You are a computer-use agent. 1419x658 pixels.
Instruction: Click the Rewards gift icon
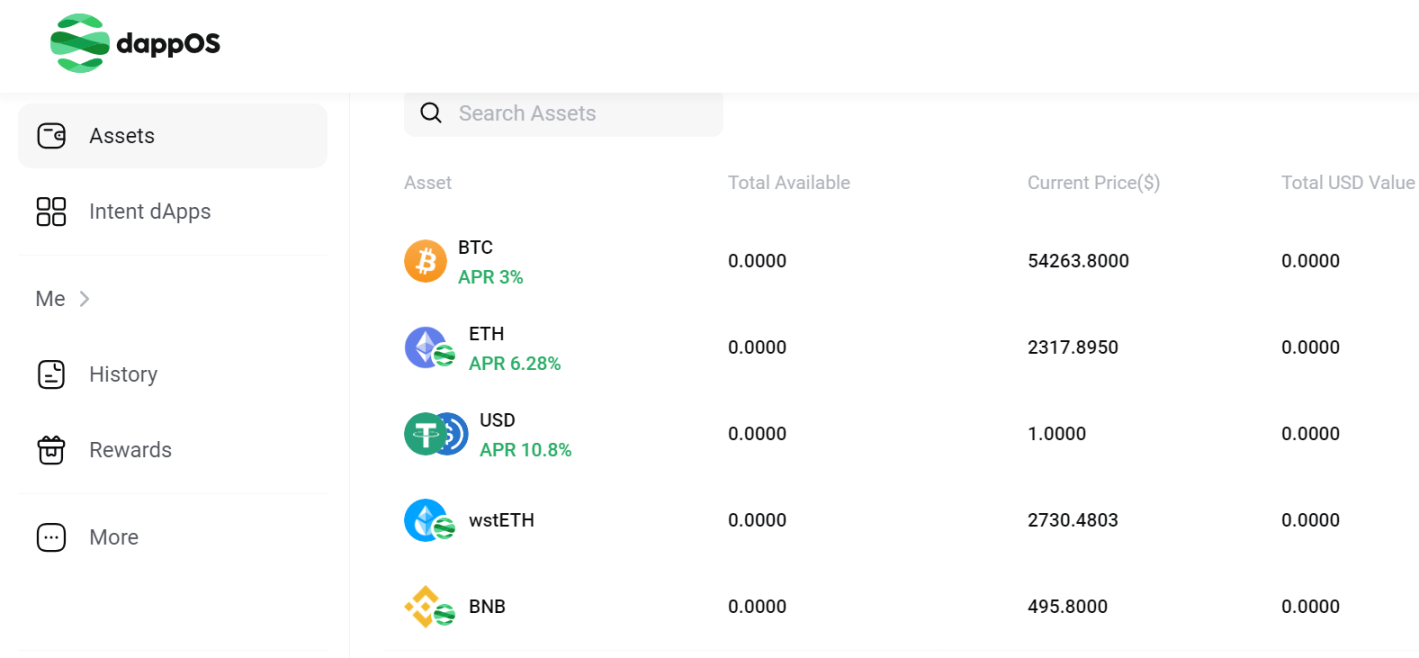(50, 449)
